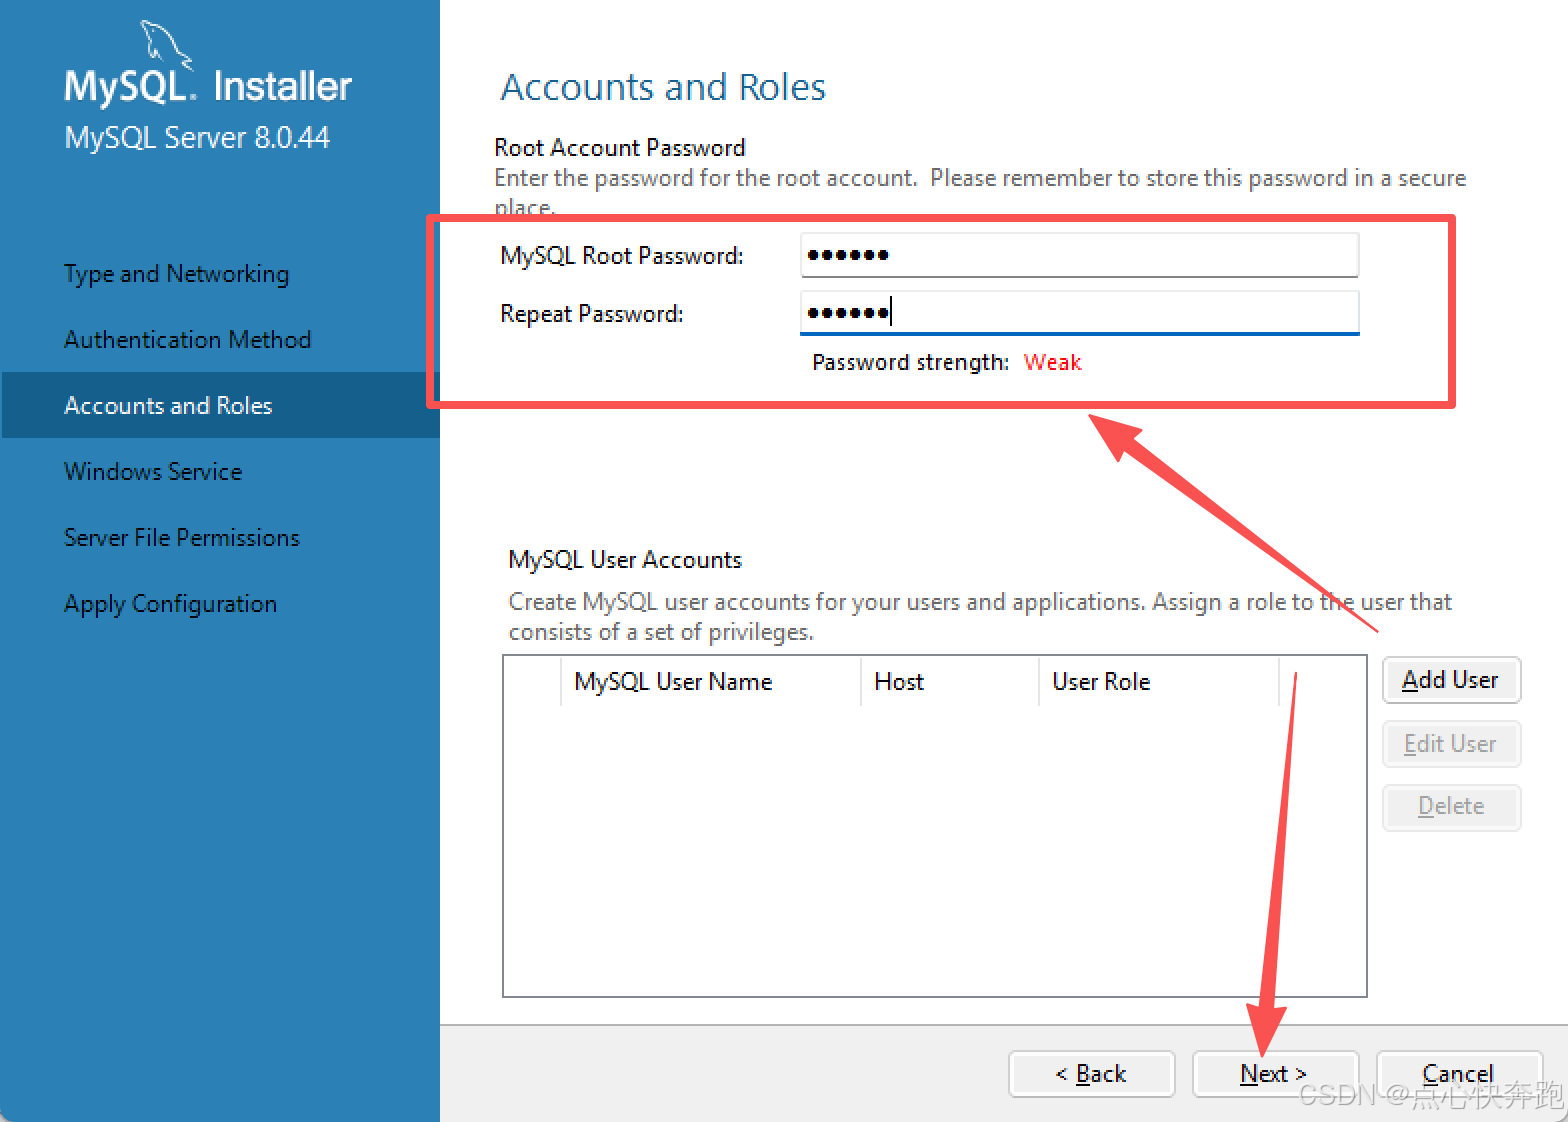Viewport: 1568px width, 1122px height.
Task: Click the Weak password strength text
Action: 1052,363
